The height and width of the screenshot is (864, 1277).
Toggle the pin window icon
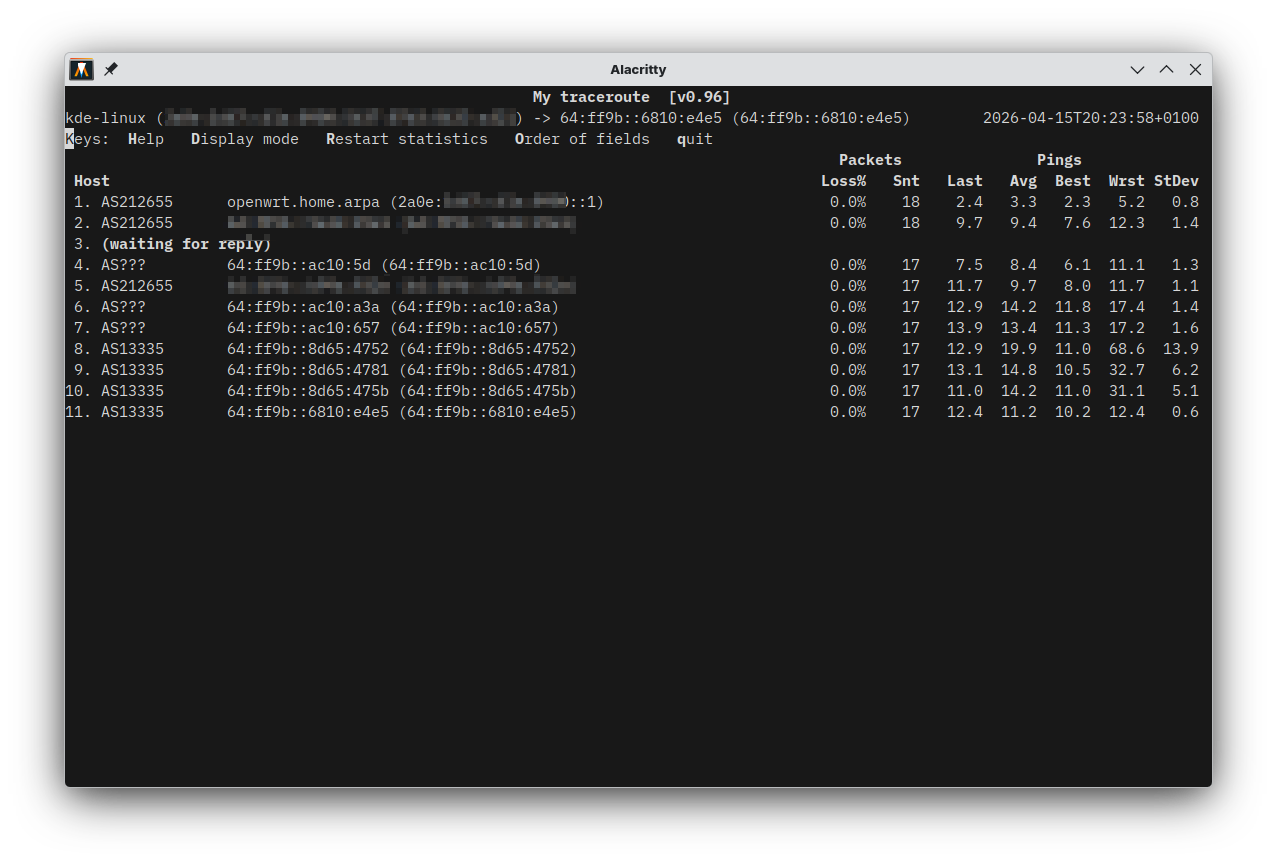coord(111,69)
